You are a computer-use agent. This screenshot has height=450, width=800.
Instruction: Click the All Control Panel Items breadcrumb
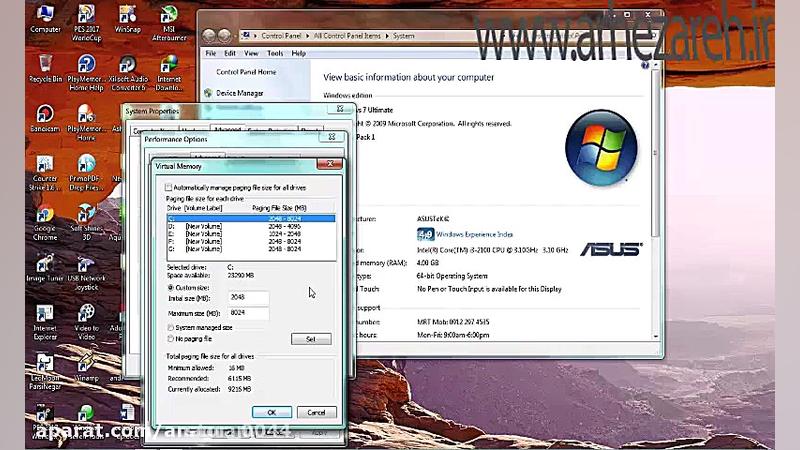(x=347, y=36)
